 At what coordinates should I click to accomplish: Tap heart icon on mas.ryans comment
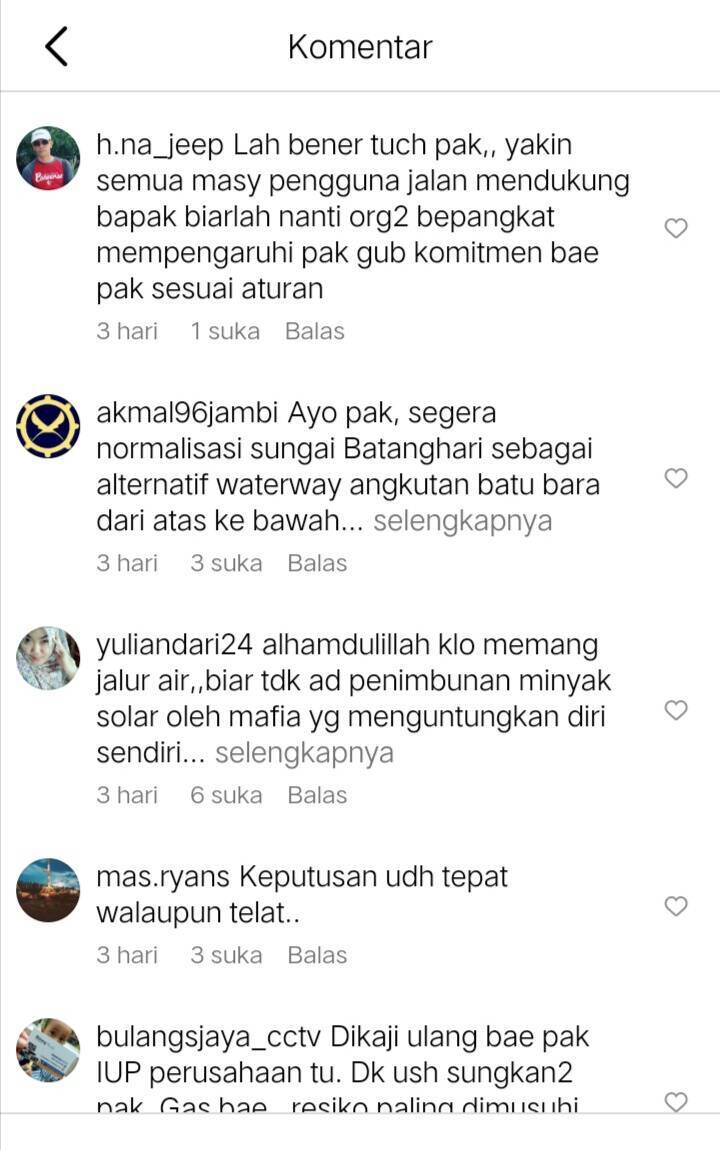pos(676,906)
